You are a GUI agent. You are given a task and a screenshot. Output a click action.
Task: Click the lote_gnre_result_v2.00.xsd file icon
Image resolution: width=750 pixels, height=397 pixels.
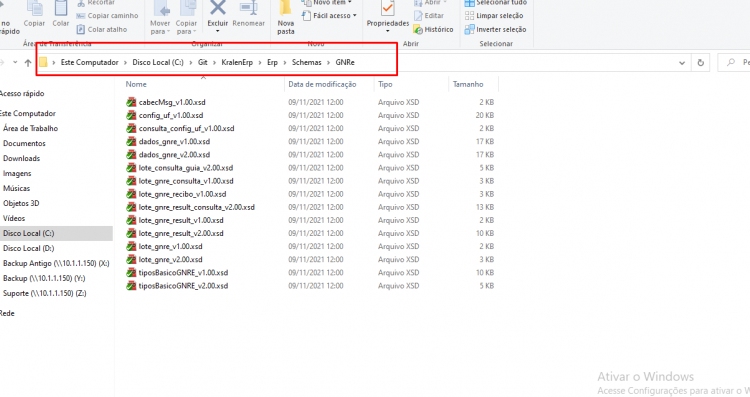coord(131,233)
